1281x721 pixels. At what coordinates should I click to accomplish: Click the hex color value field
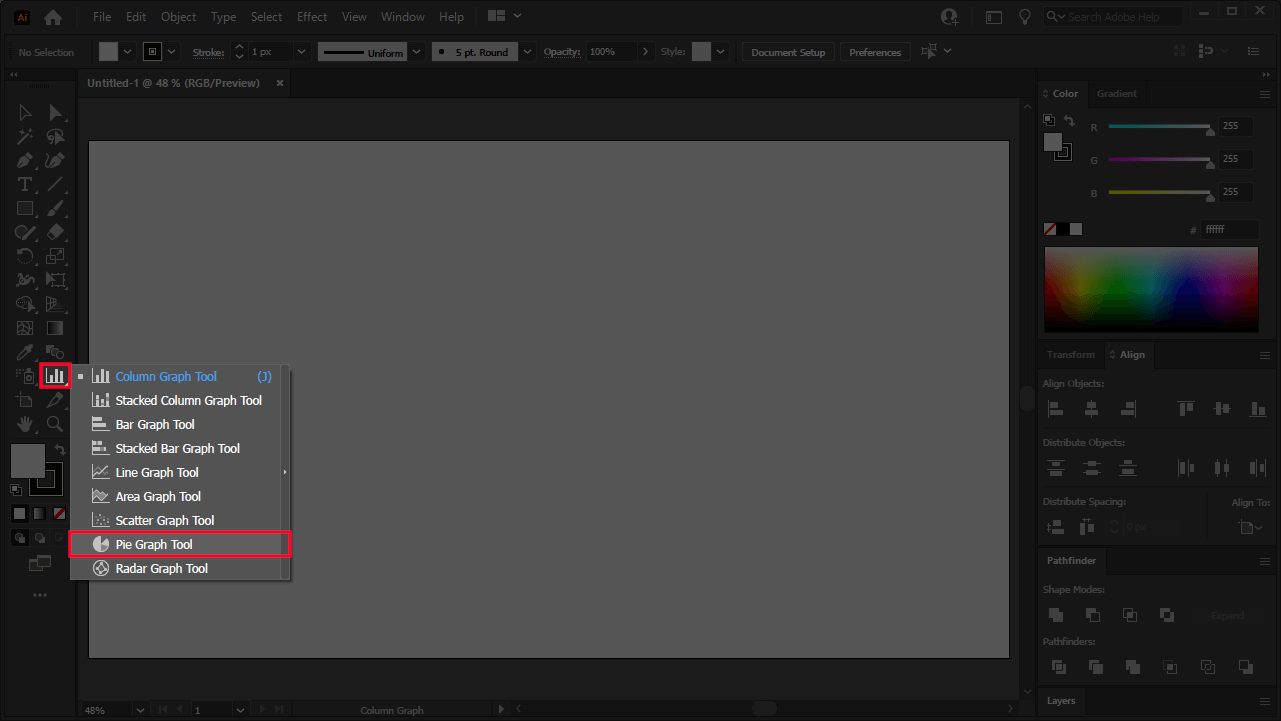(x=1229, y=230)
